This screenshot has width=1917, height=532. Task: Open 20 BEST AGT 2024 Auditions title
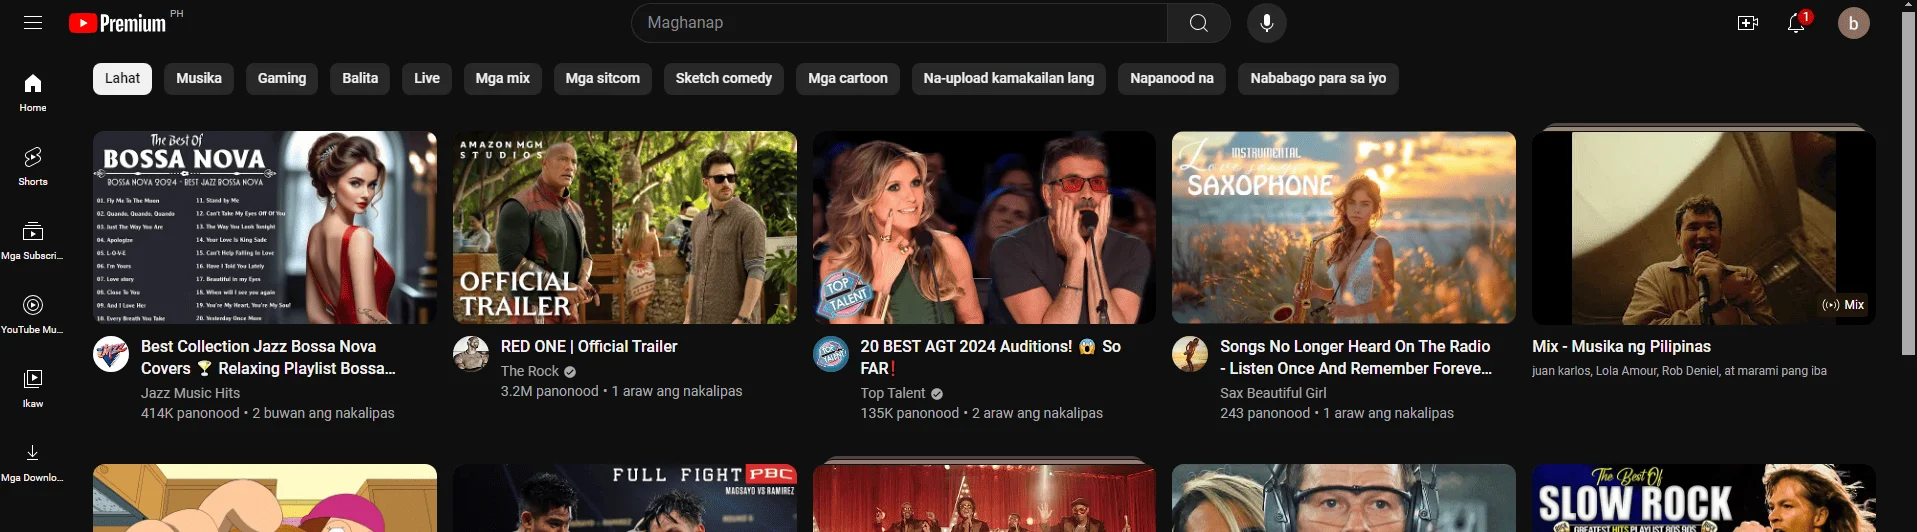tap(990, 357)
